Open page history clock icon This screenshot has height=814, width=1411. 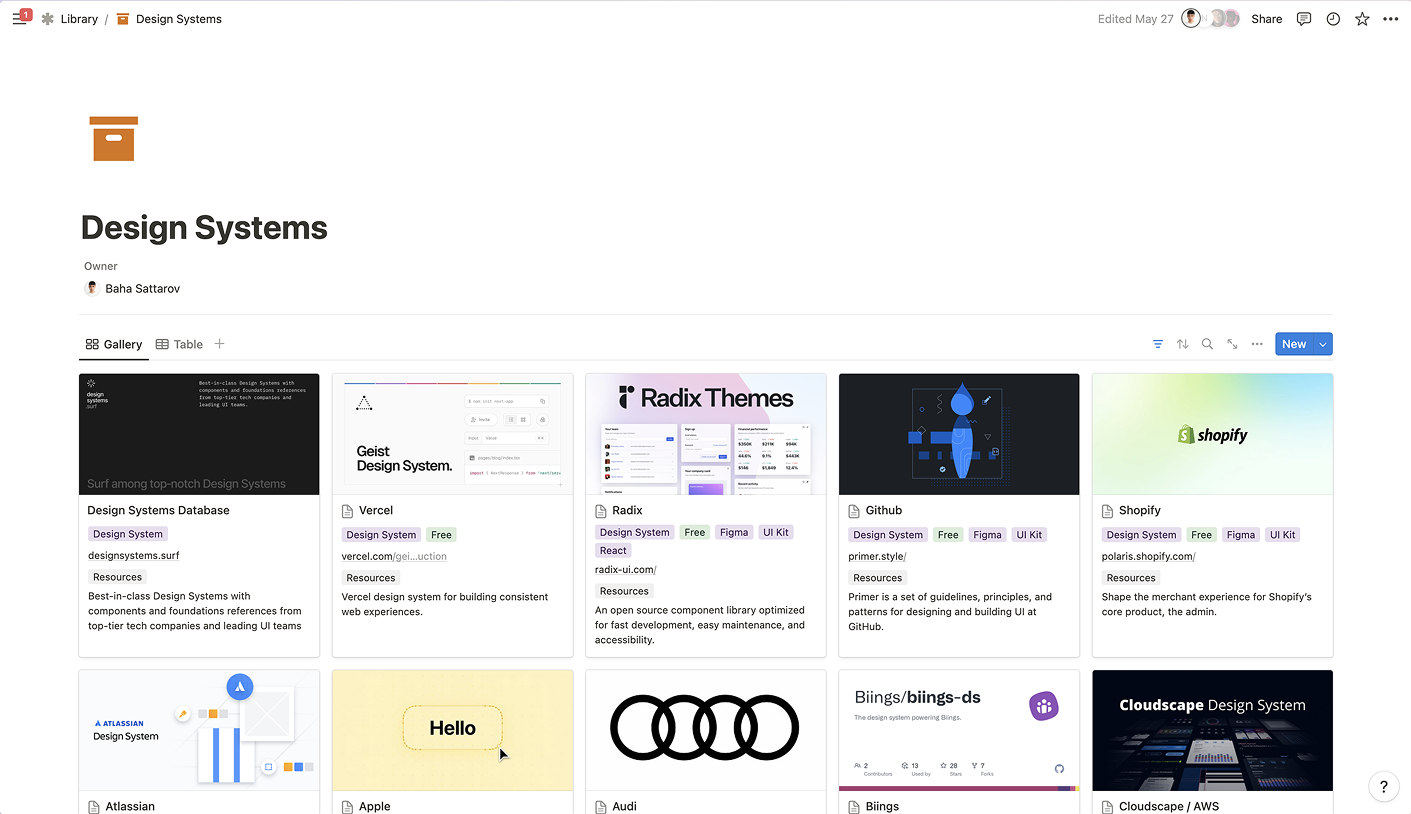[x=1332, y=19]
